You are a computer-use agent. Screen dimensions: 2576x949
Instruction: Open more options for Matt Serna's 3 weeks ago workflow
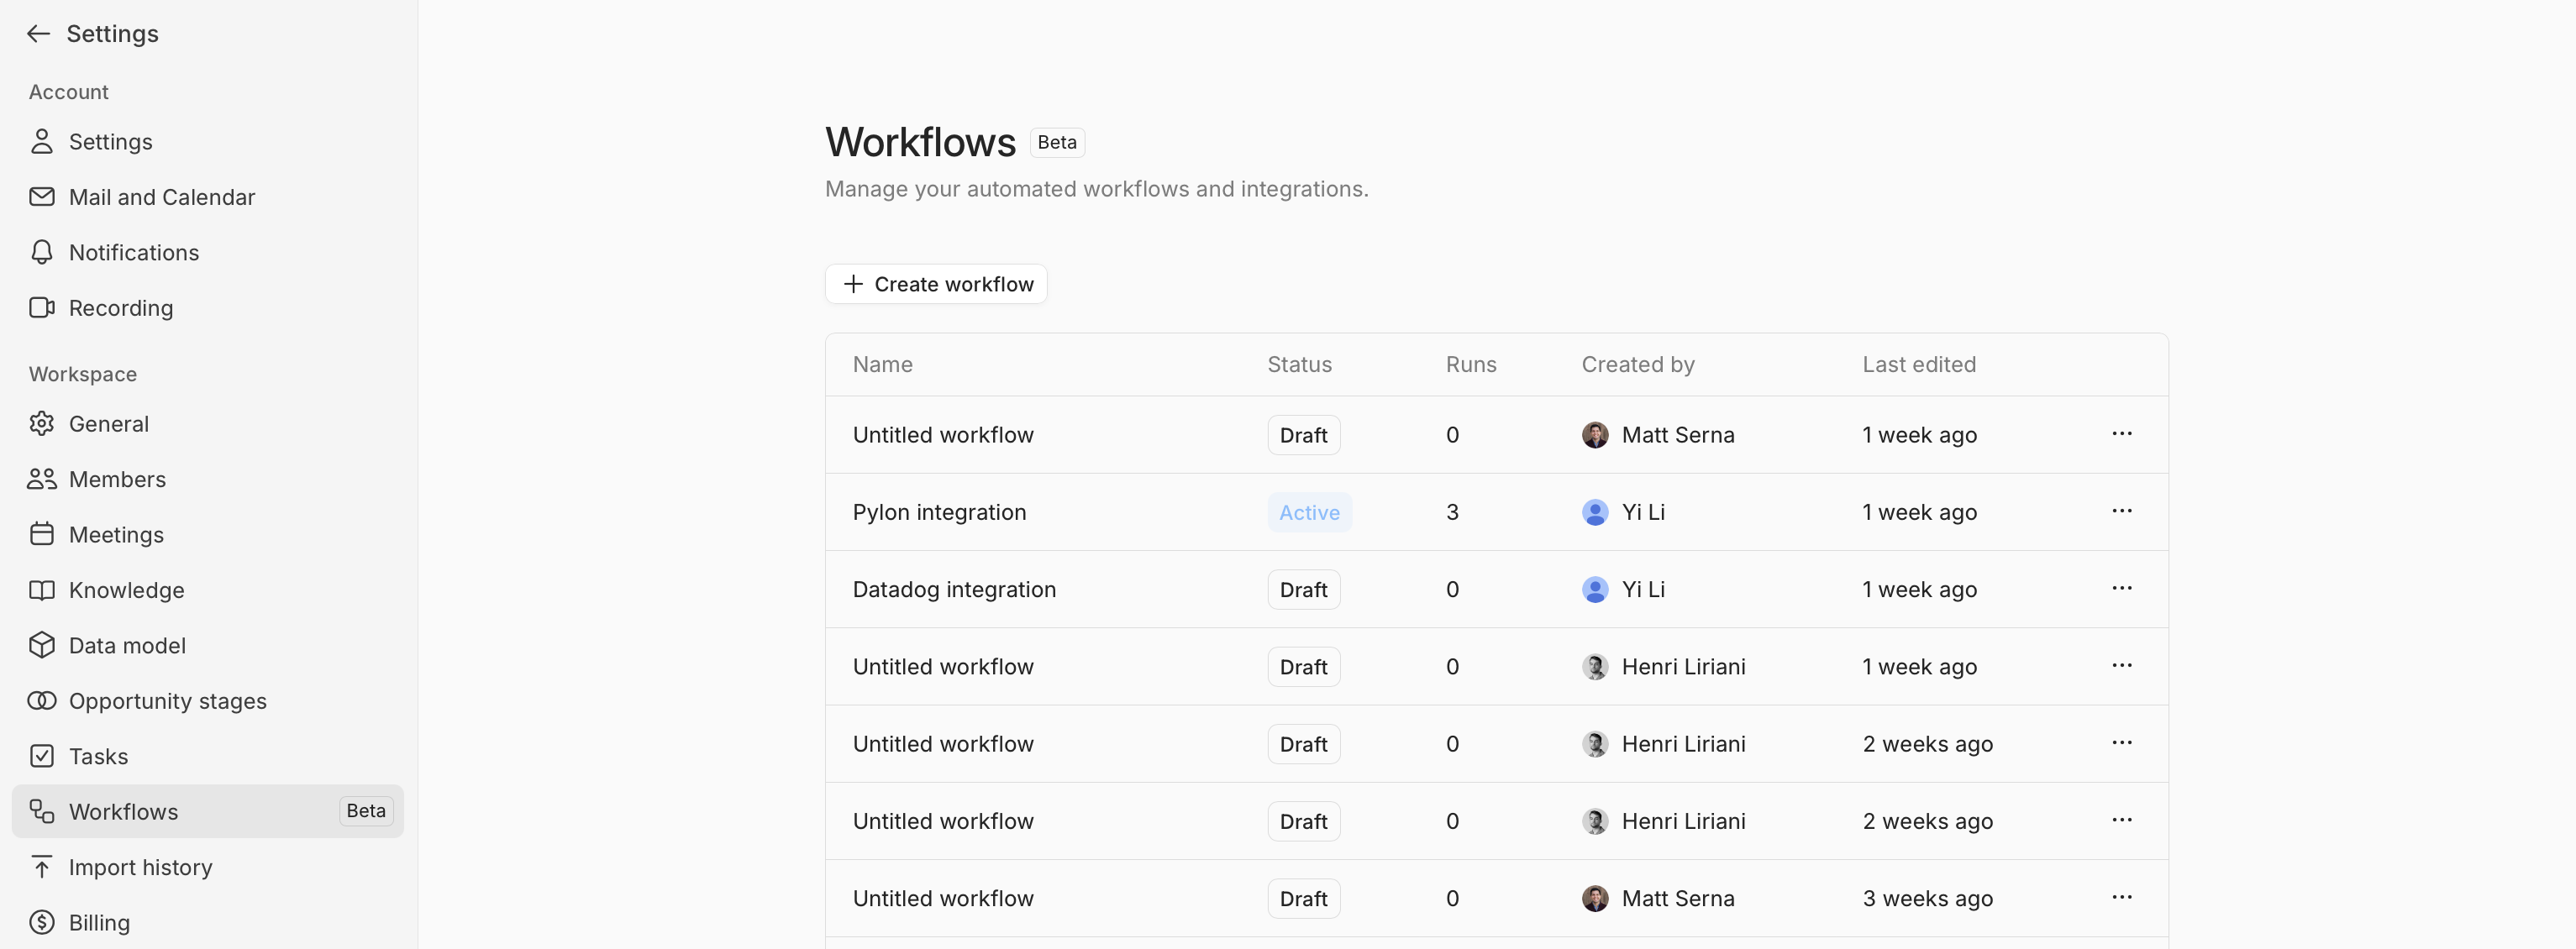[x=2122, y=897]
